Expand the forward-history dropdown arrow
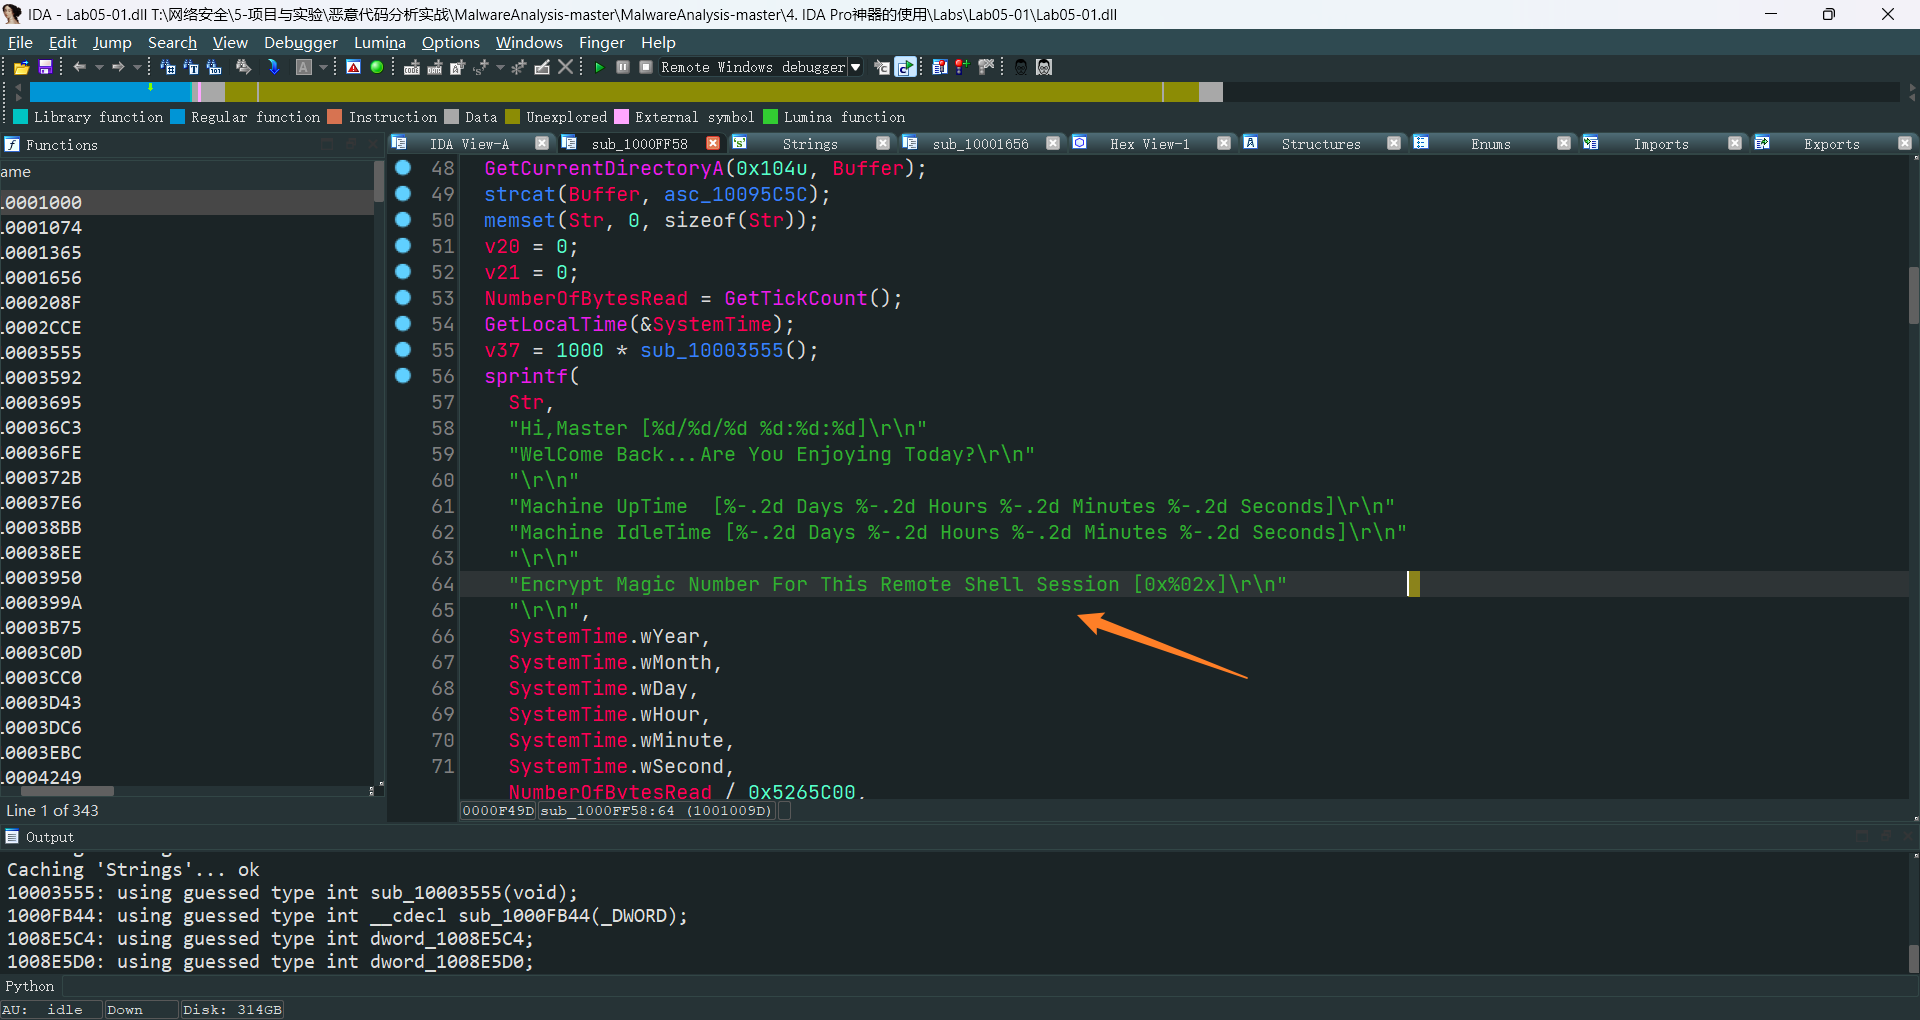 (137, 67)
